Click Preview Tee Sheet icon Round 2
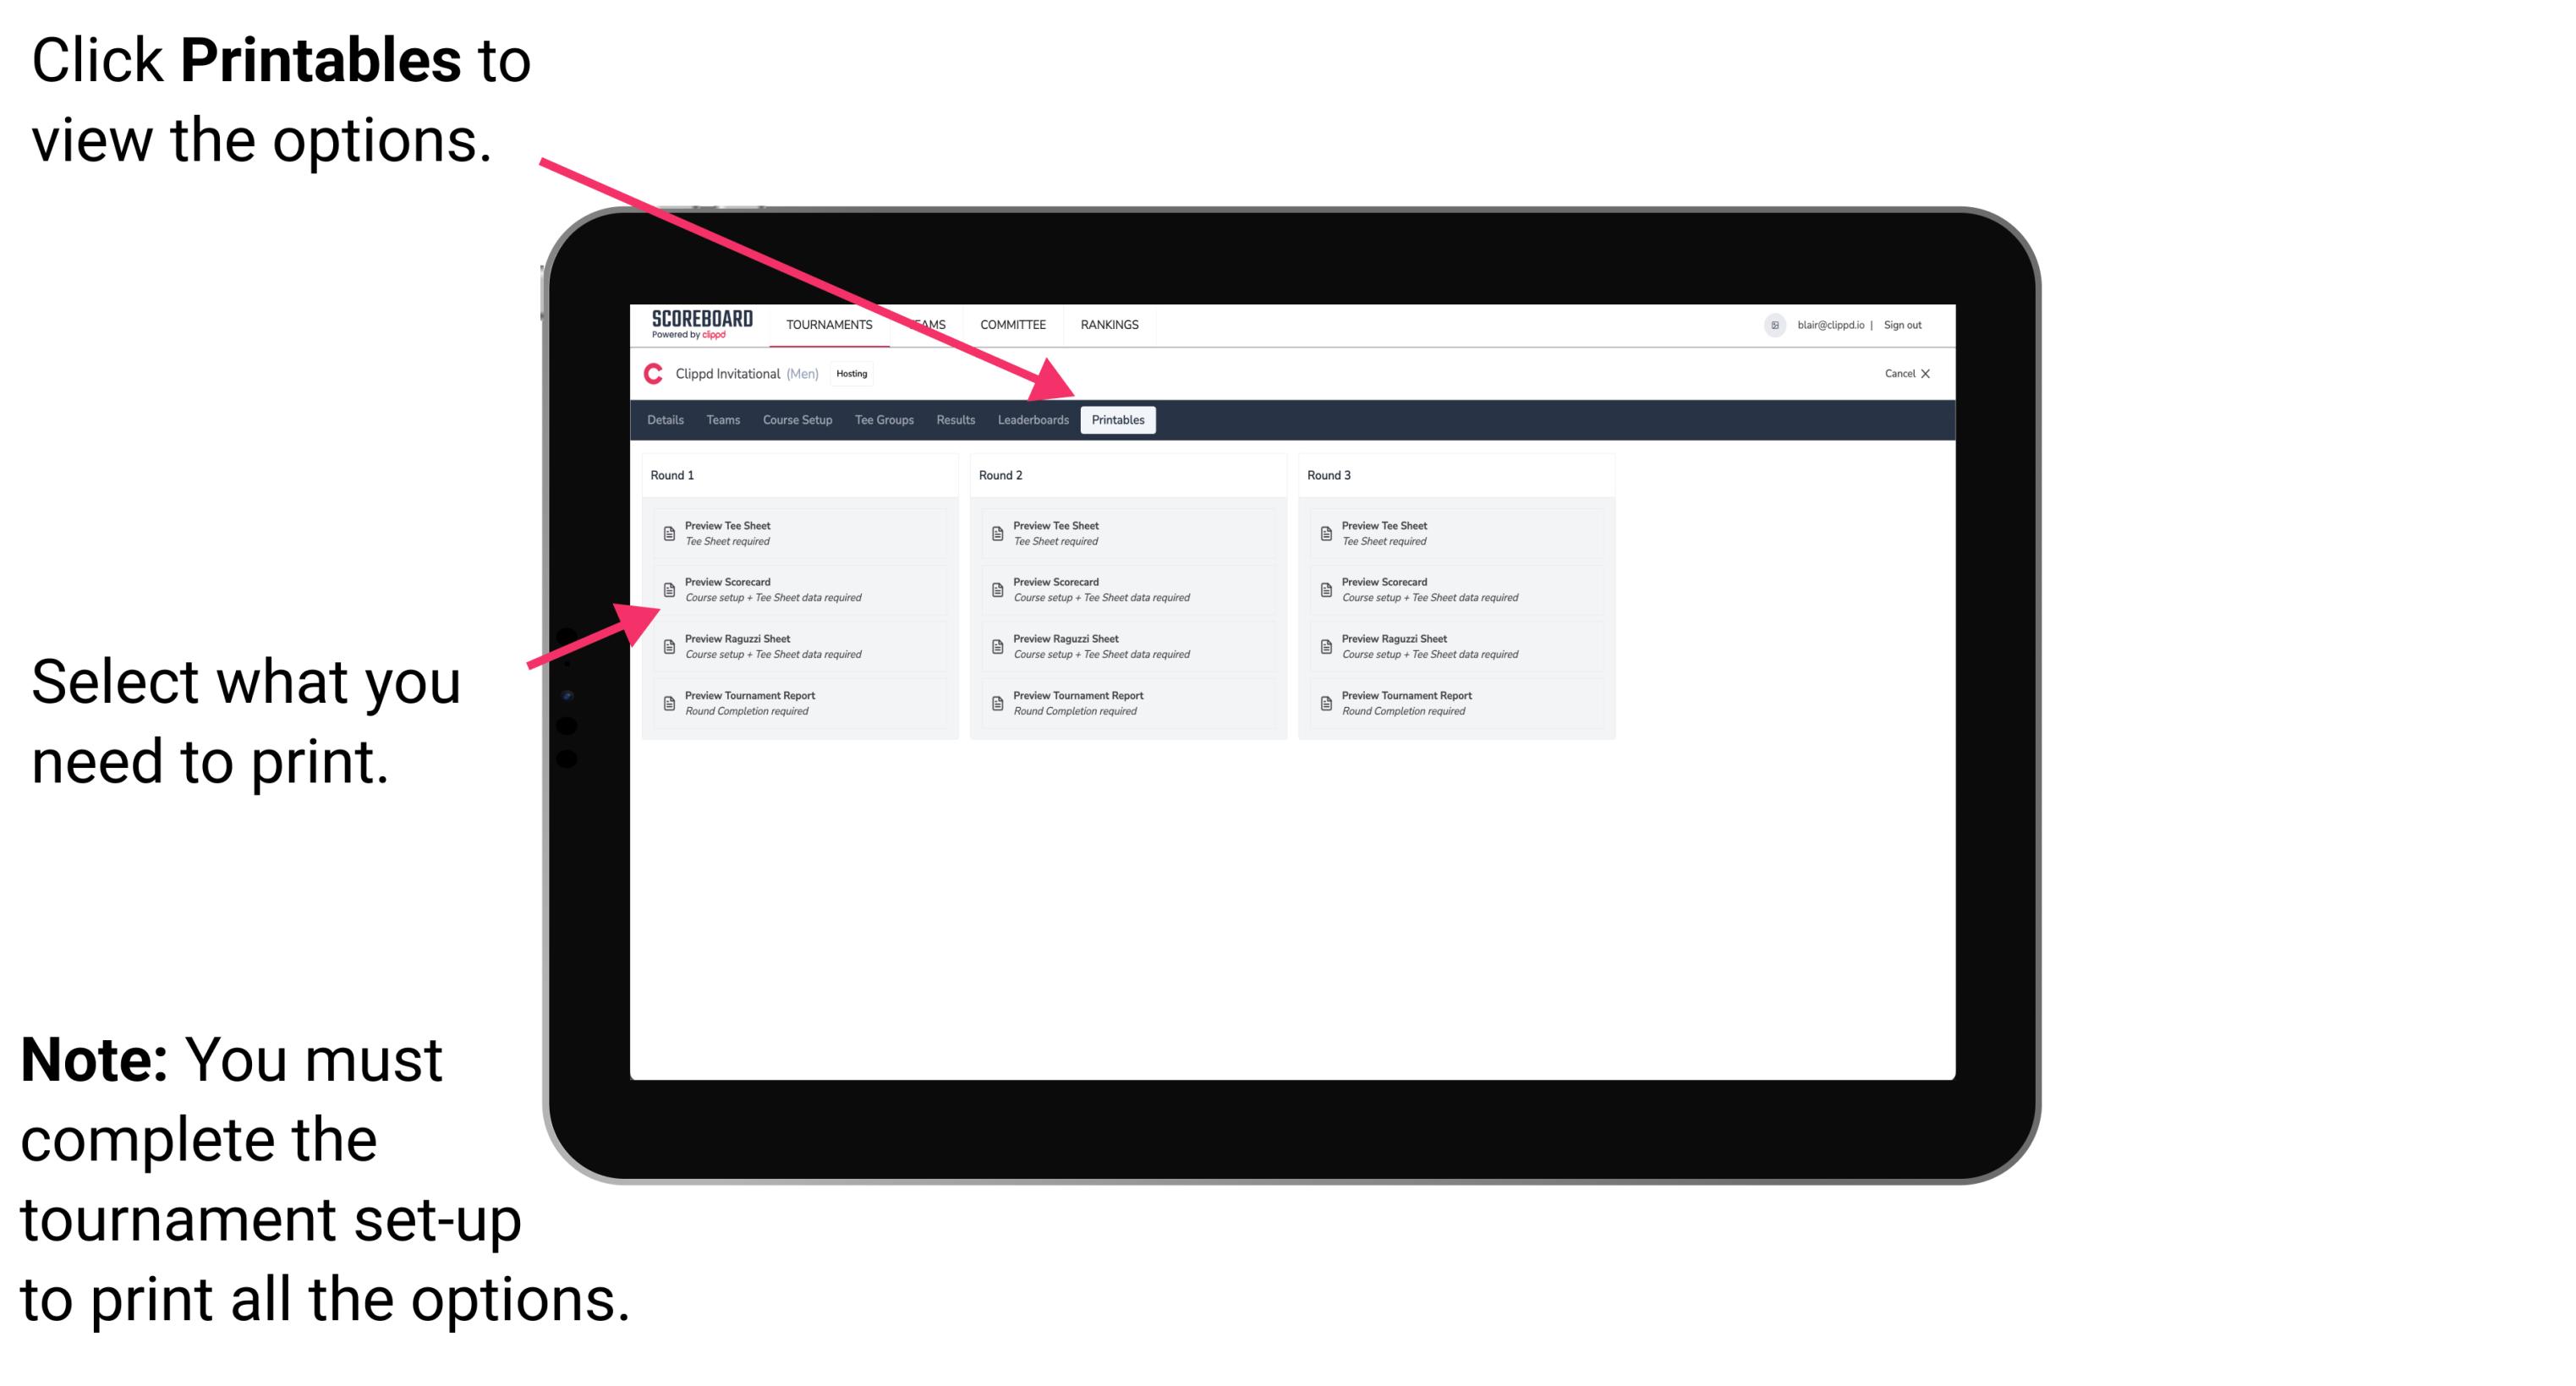Image resolution: width=2576 pixels, height=1386 pixels. (x=994, y=533)
